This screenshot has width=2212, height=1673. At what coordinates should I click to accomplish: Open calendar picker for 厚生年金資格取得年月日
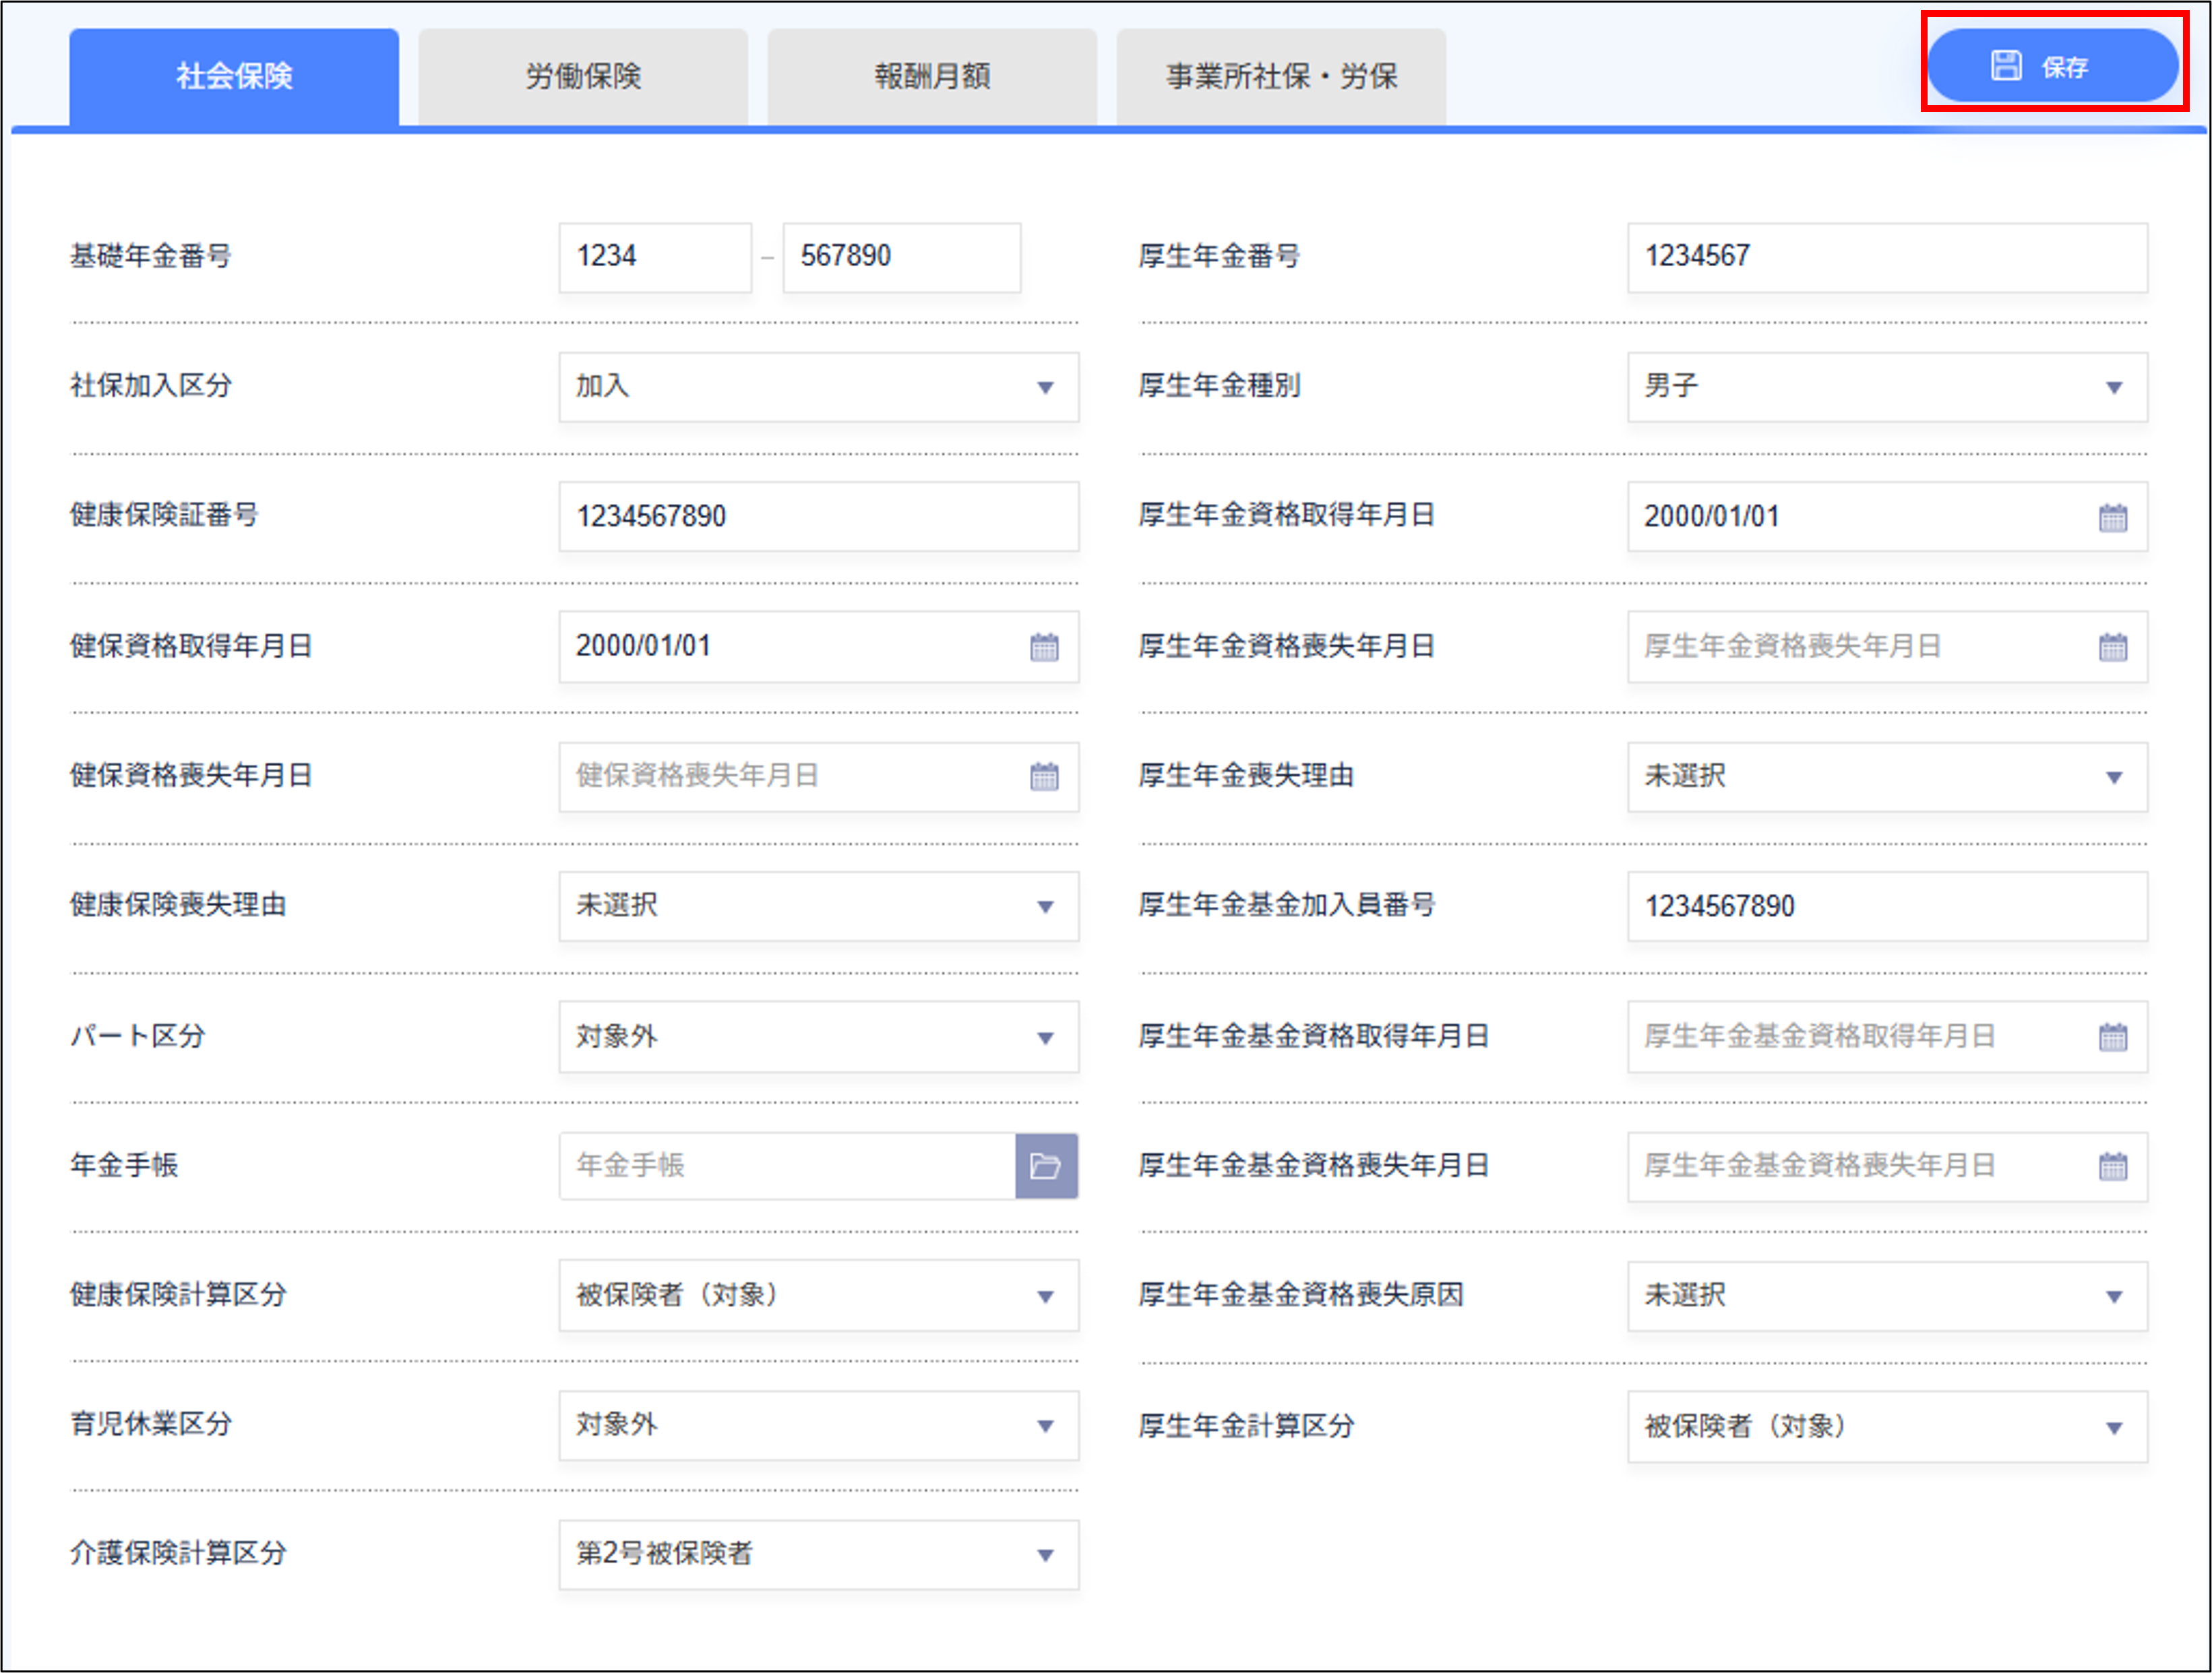(2112, 517)
